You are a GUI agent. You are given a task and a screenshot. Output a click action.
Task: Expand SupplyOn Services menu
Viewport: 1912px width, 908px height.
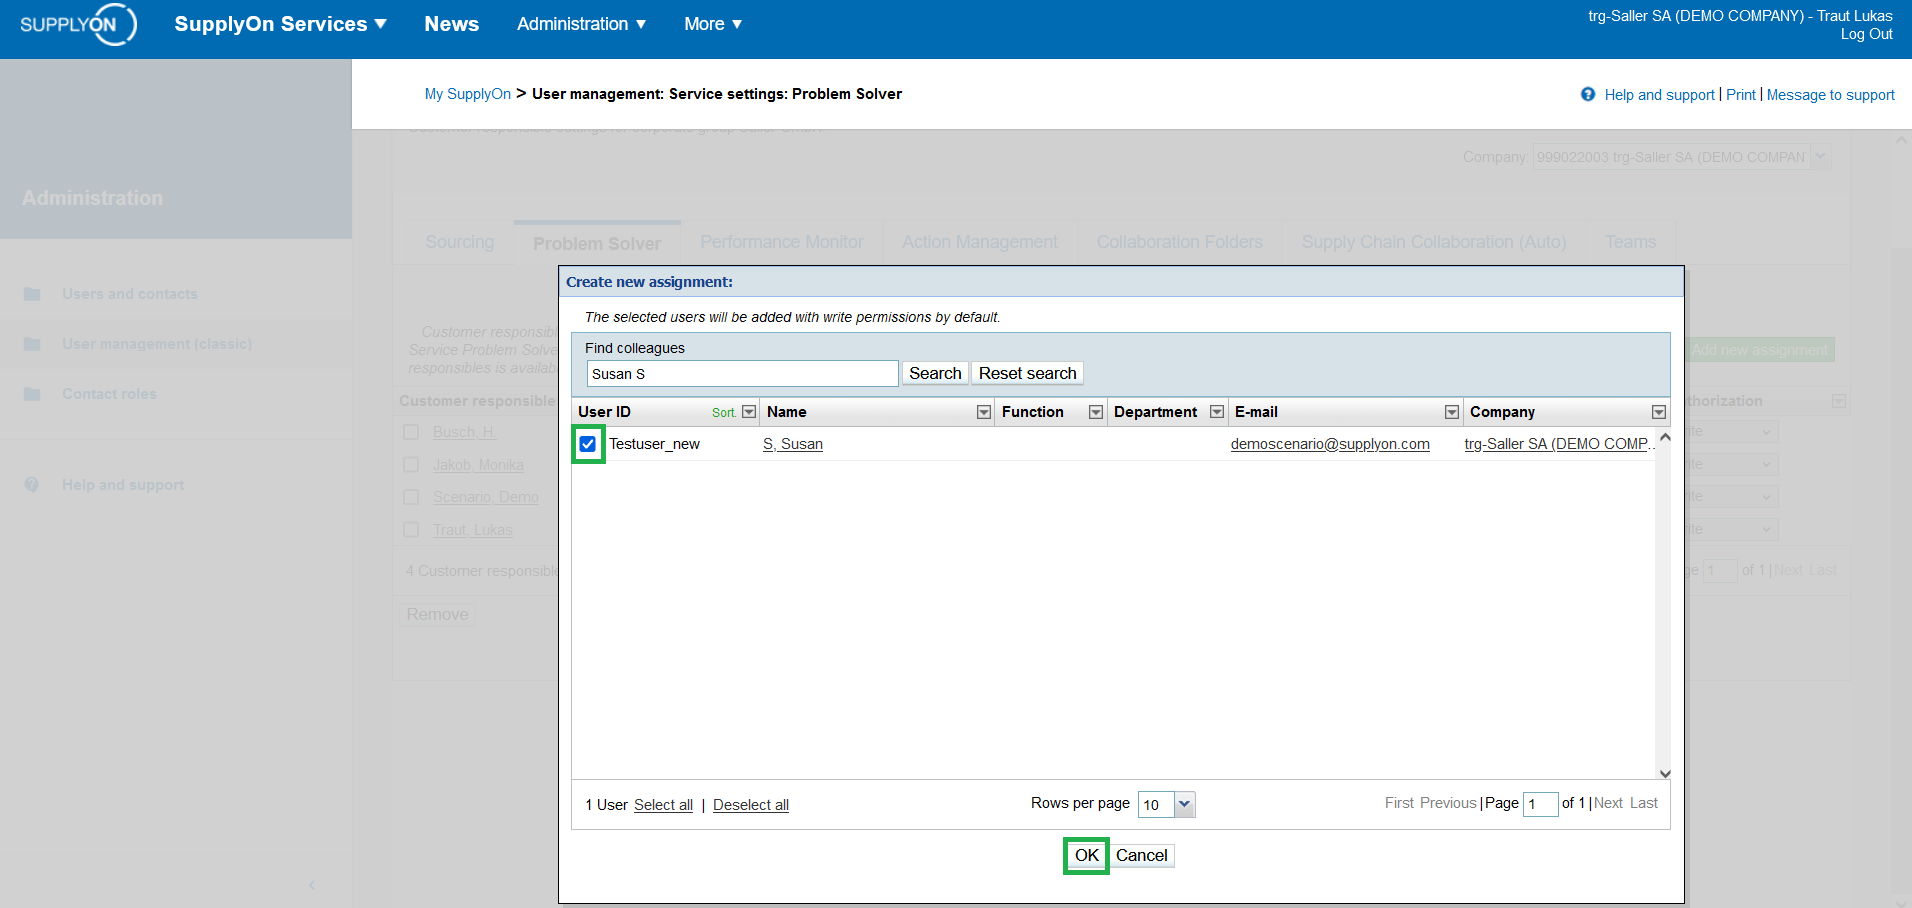click(x=280, y=24)
